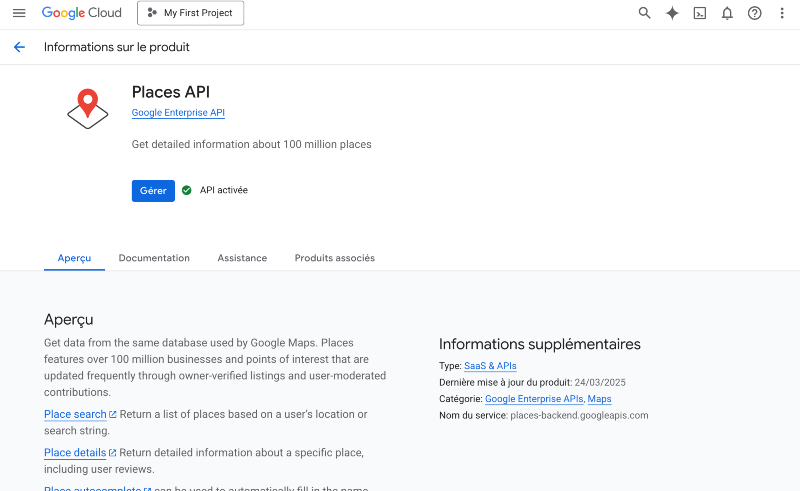Image resolution: width=800 pixels, height=491 pixels.
Task: Switch to the Documentation tab
Action: pyautogui.click(x=154, y=258)
